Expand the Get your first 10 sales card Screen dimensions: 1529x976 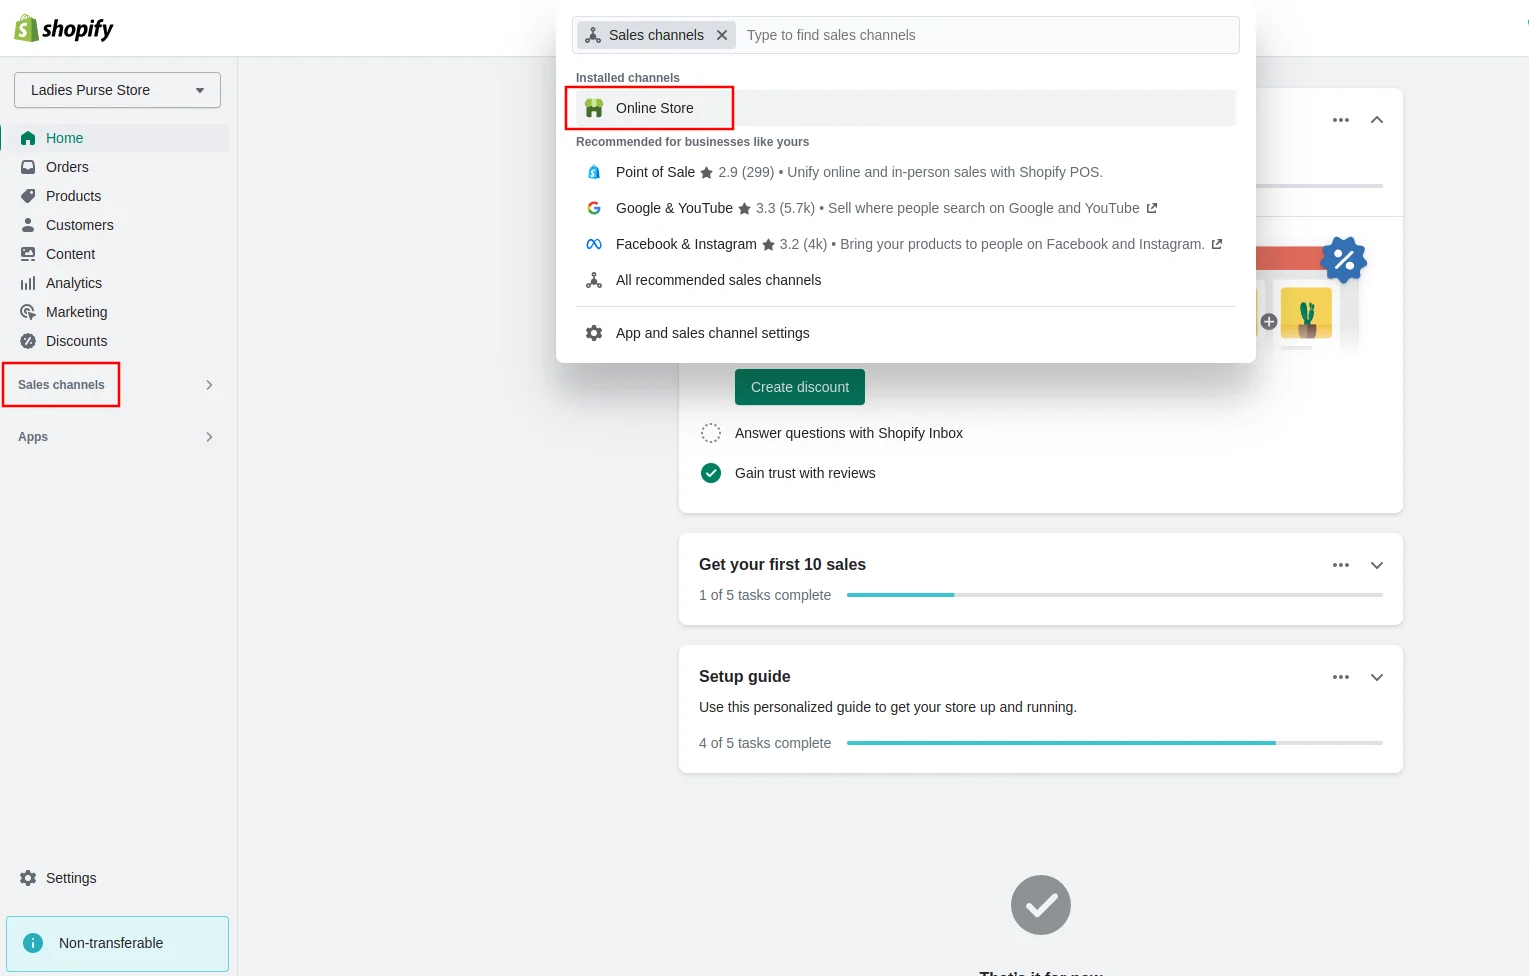point(1377,565)
